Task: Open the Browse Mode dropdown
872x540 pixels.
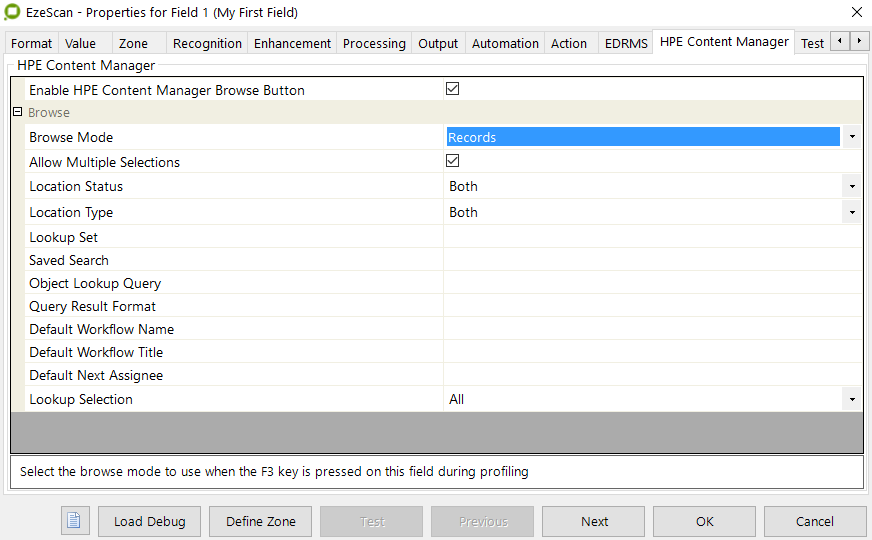Action: click(x=851, y=137)
